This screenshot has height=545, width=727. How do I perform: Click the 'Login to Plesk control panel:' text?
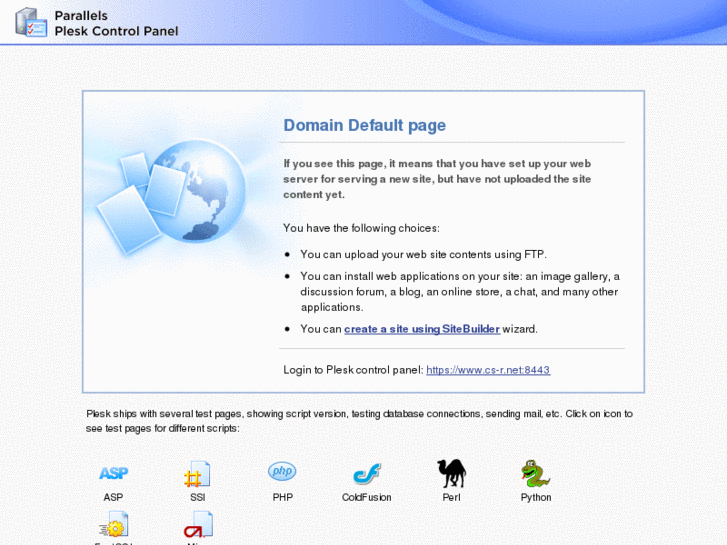click(353, 370)
